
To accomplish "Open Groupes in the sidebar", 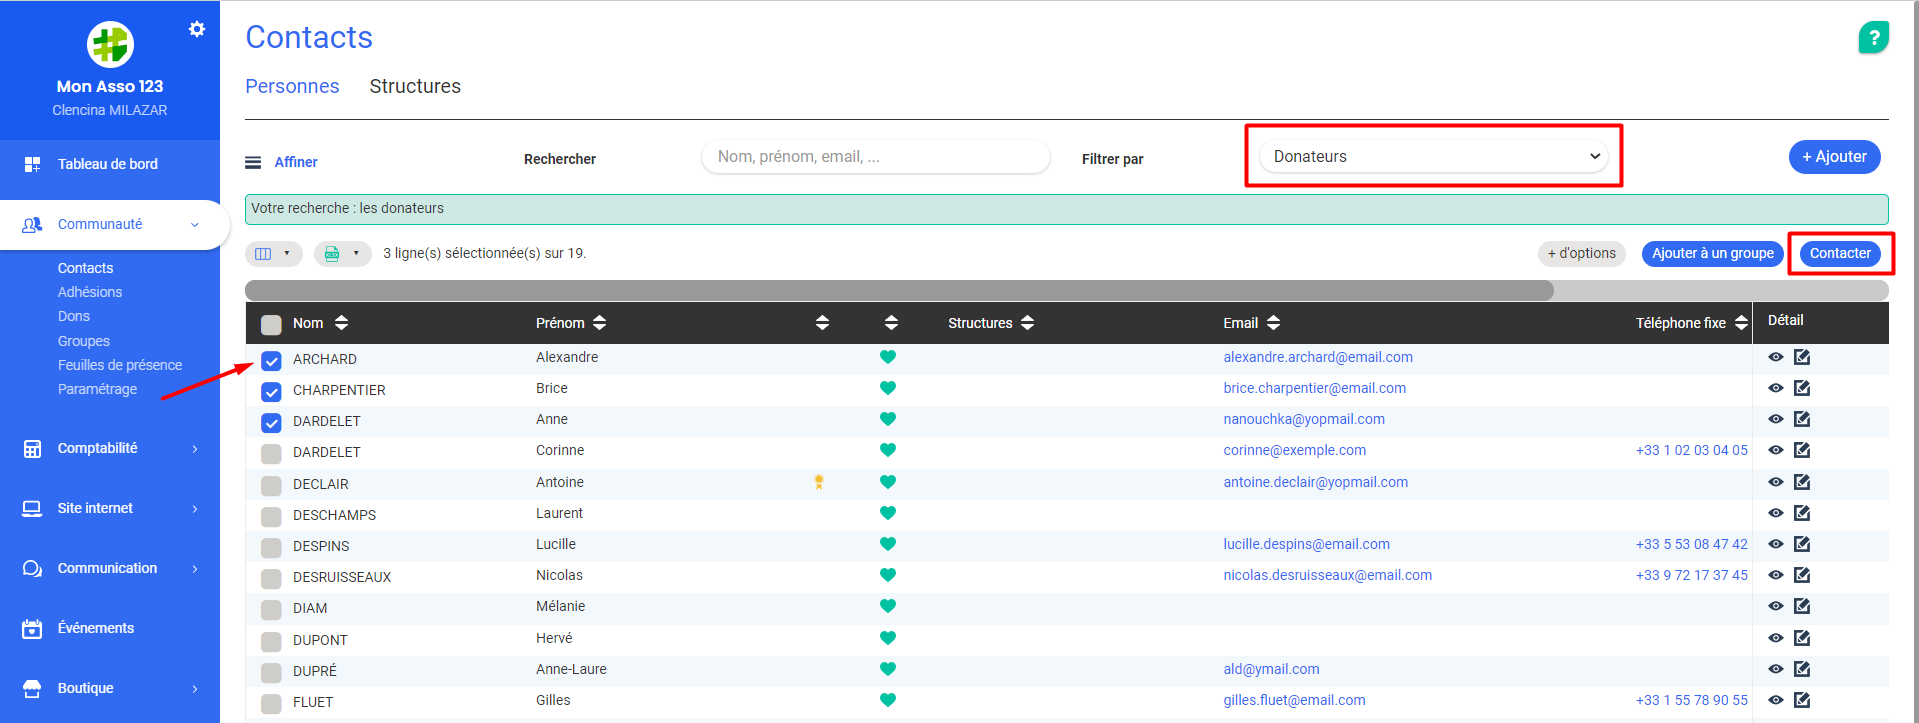I will 84,341.
